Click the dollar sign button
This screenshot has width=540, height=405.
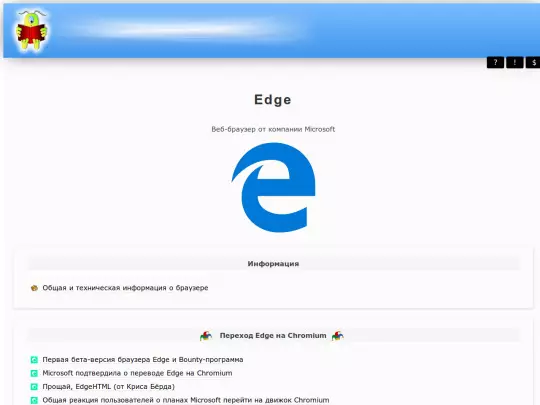(x=533, y=62)
